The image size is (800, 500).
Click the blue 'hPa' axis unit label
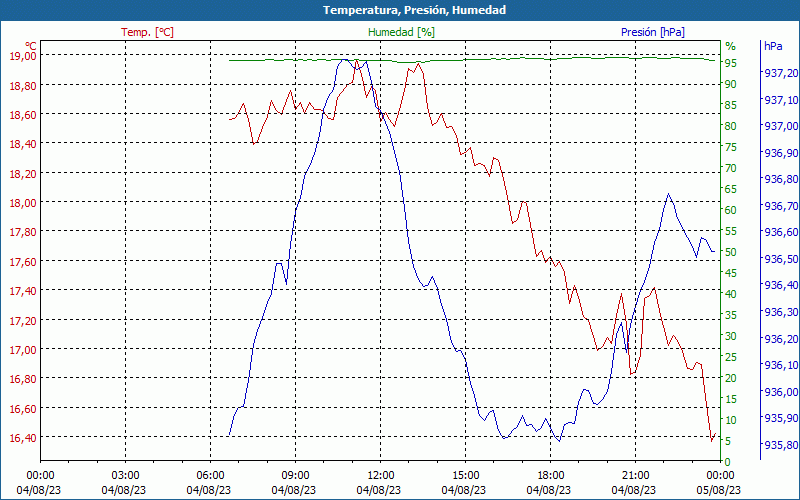click(x=773, y=46)
